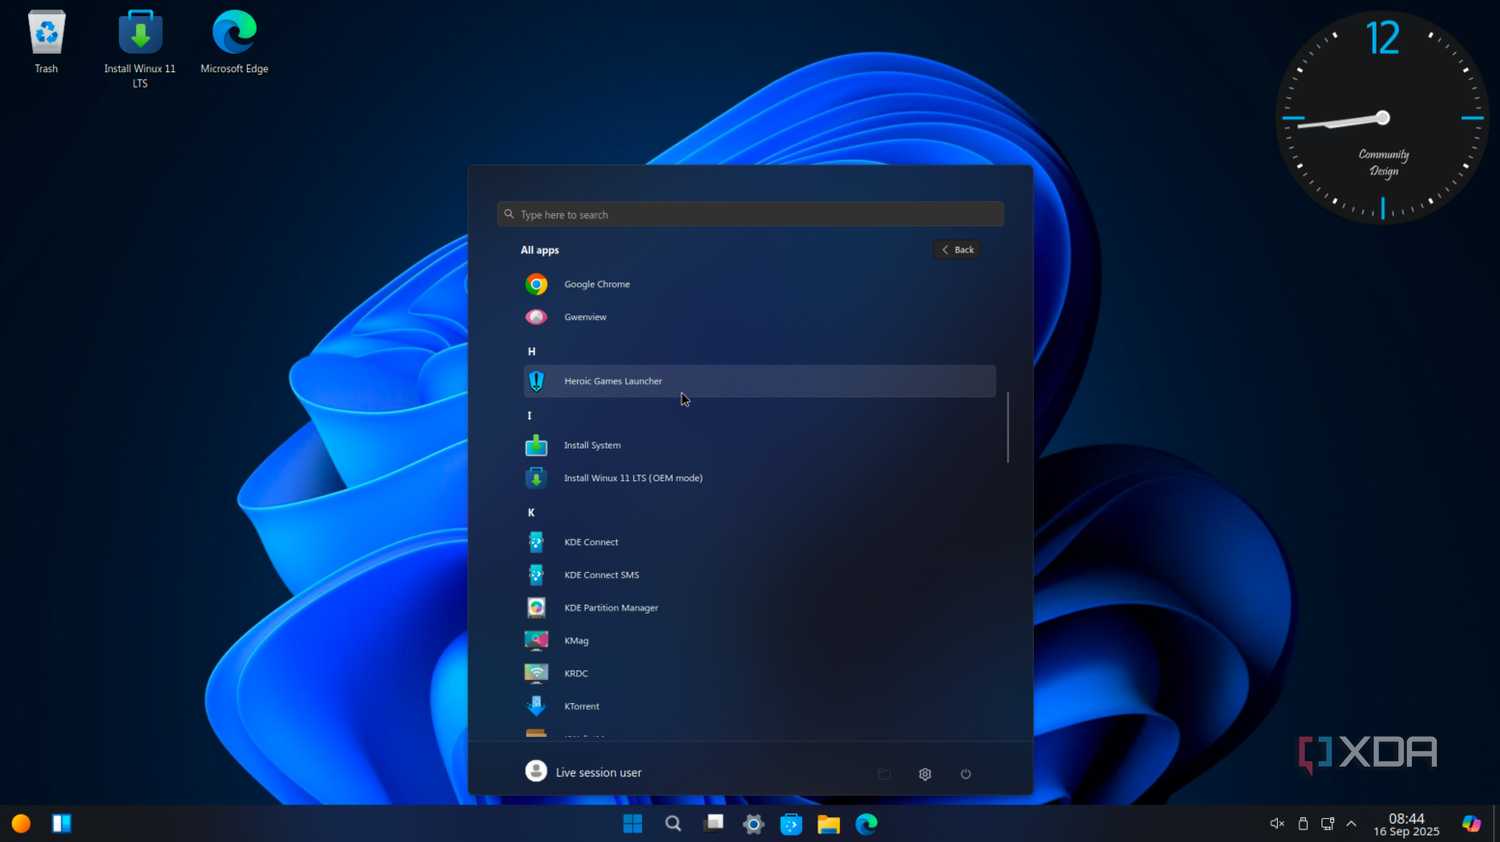Click the KMag magnifier icon
This screenshot has width=1500, height=842.
tap(536, 640)
